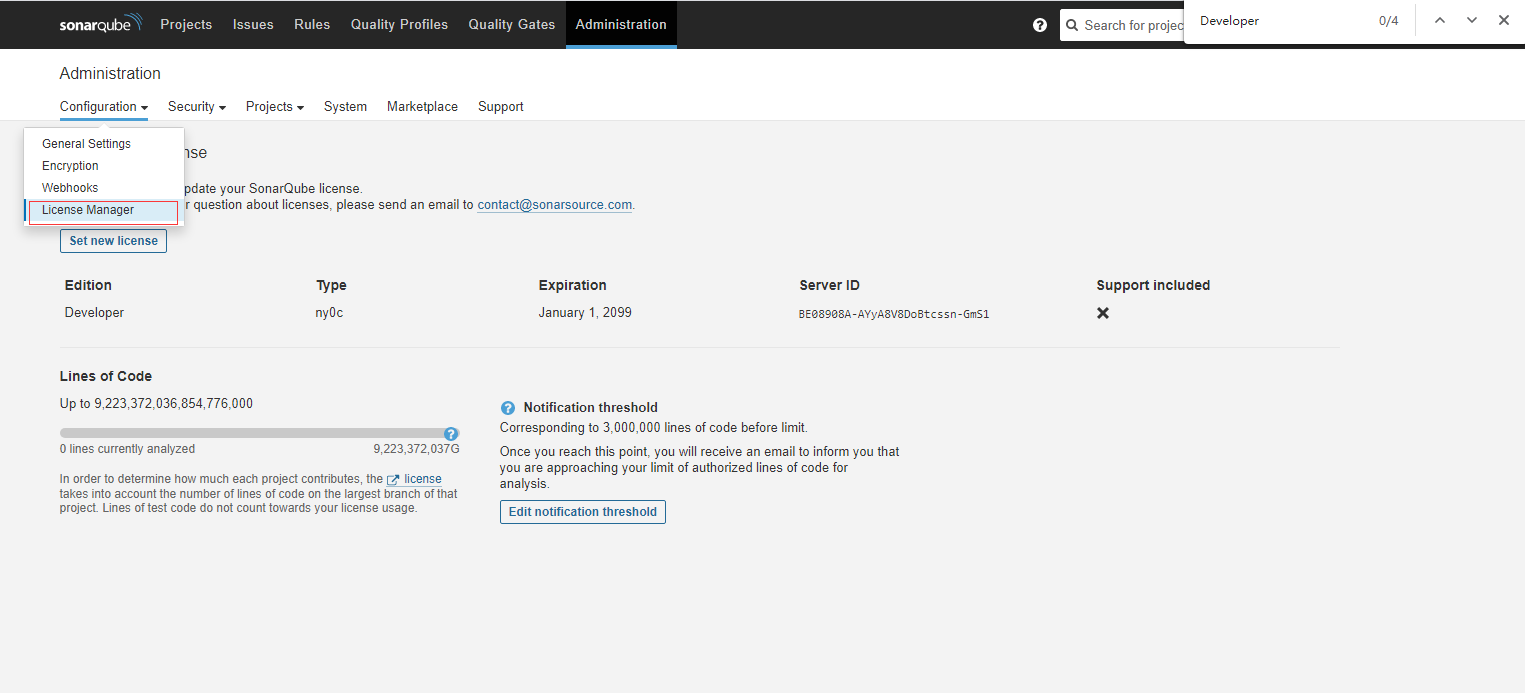Click the SonarQube logo
The height and width of the screenshot is (693, 1525).
pos(100,24)
